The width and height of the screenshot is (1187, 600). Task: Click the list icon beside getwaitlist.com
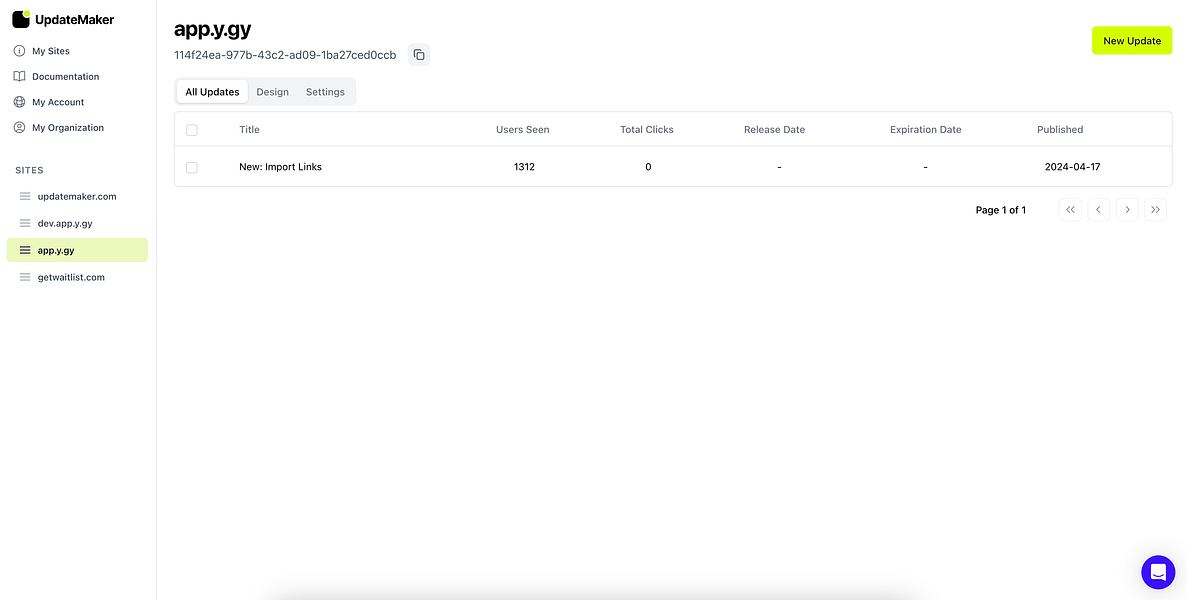tap(25, 277)
